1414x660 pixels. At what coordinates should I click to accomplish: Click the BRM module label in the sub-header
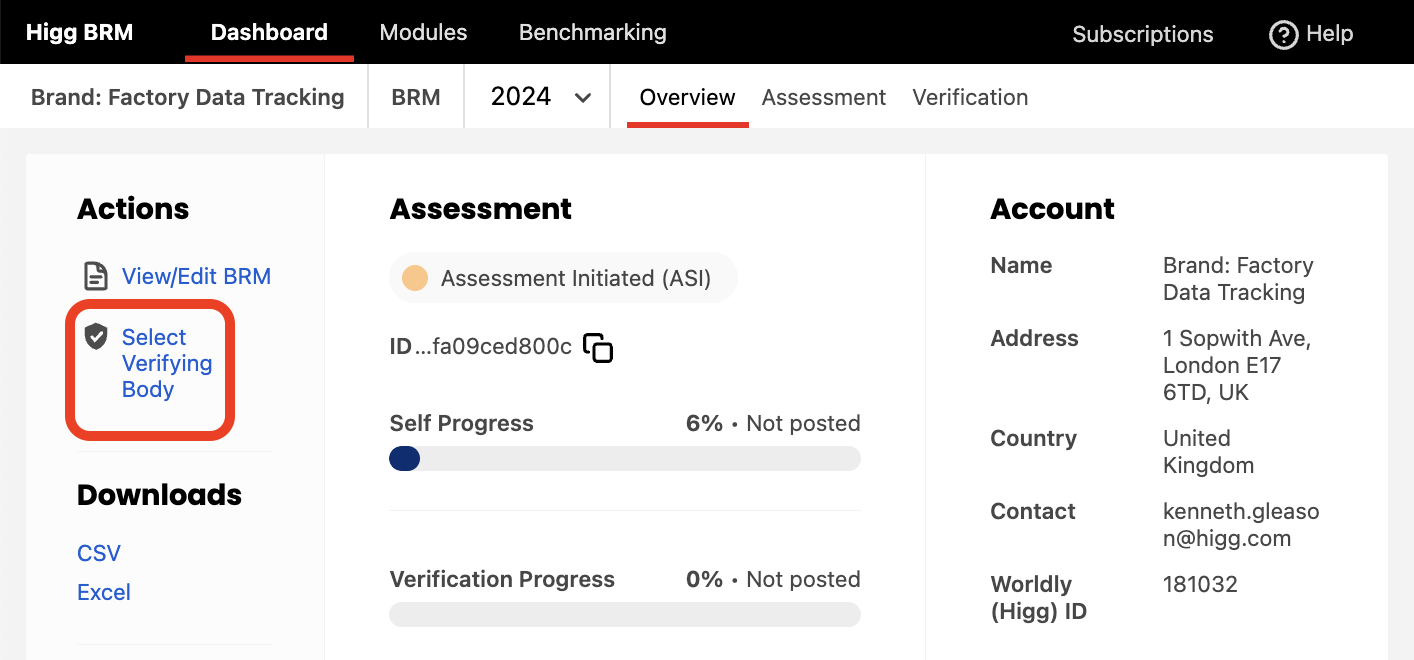[x=416, y=97]
